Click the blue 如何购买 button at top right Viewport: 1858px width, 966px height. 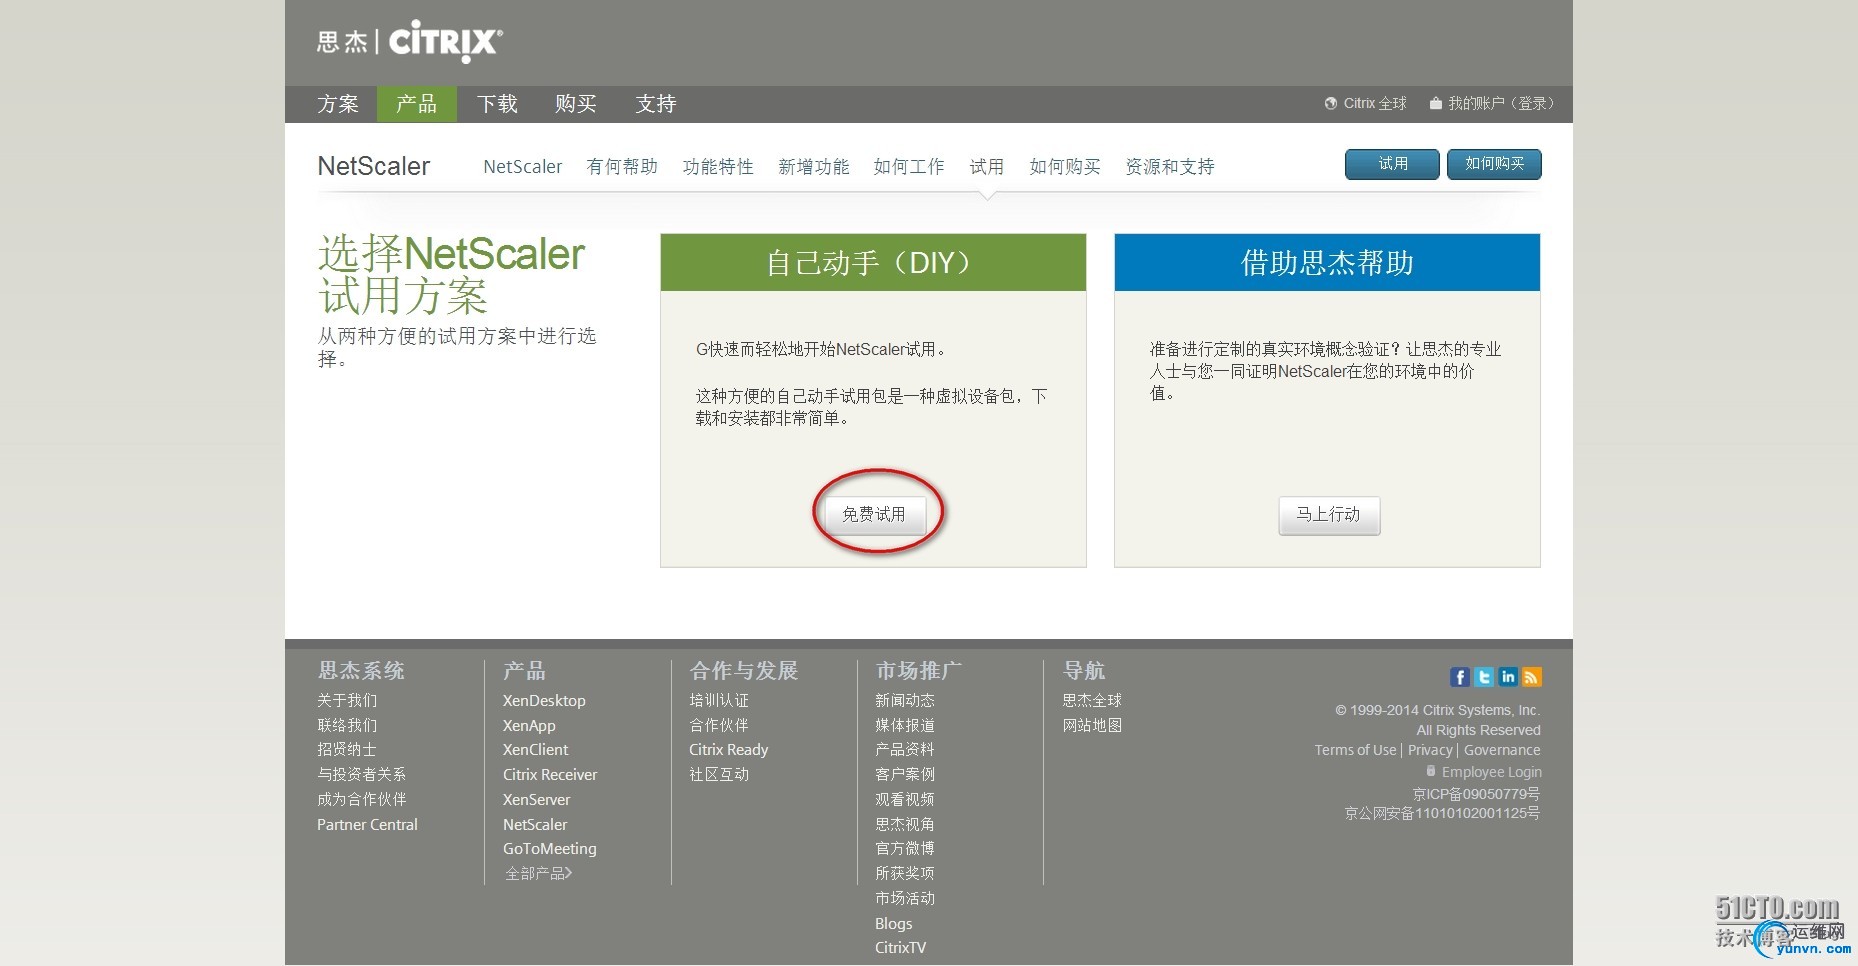1494,164
